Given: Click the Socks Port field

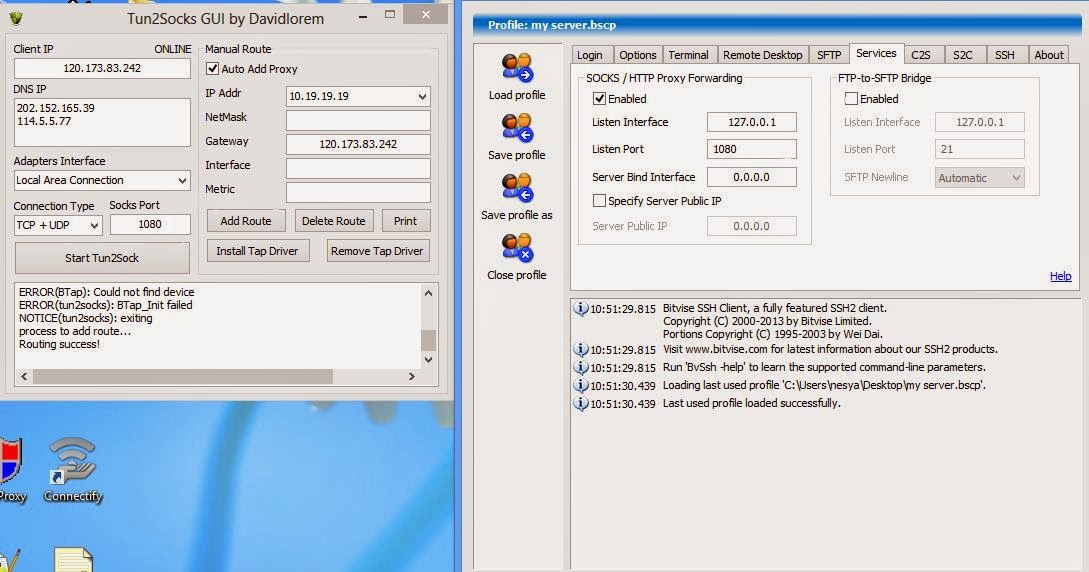Looking at the screenshot, I should coord(150,224).
